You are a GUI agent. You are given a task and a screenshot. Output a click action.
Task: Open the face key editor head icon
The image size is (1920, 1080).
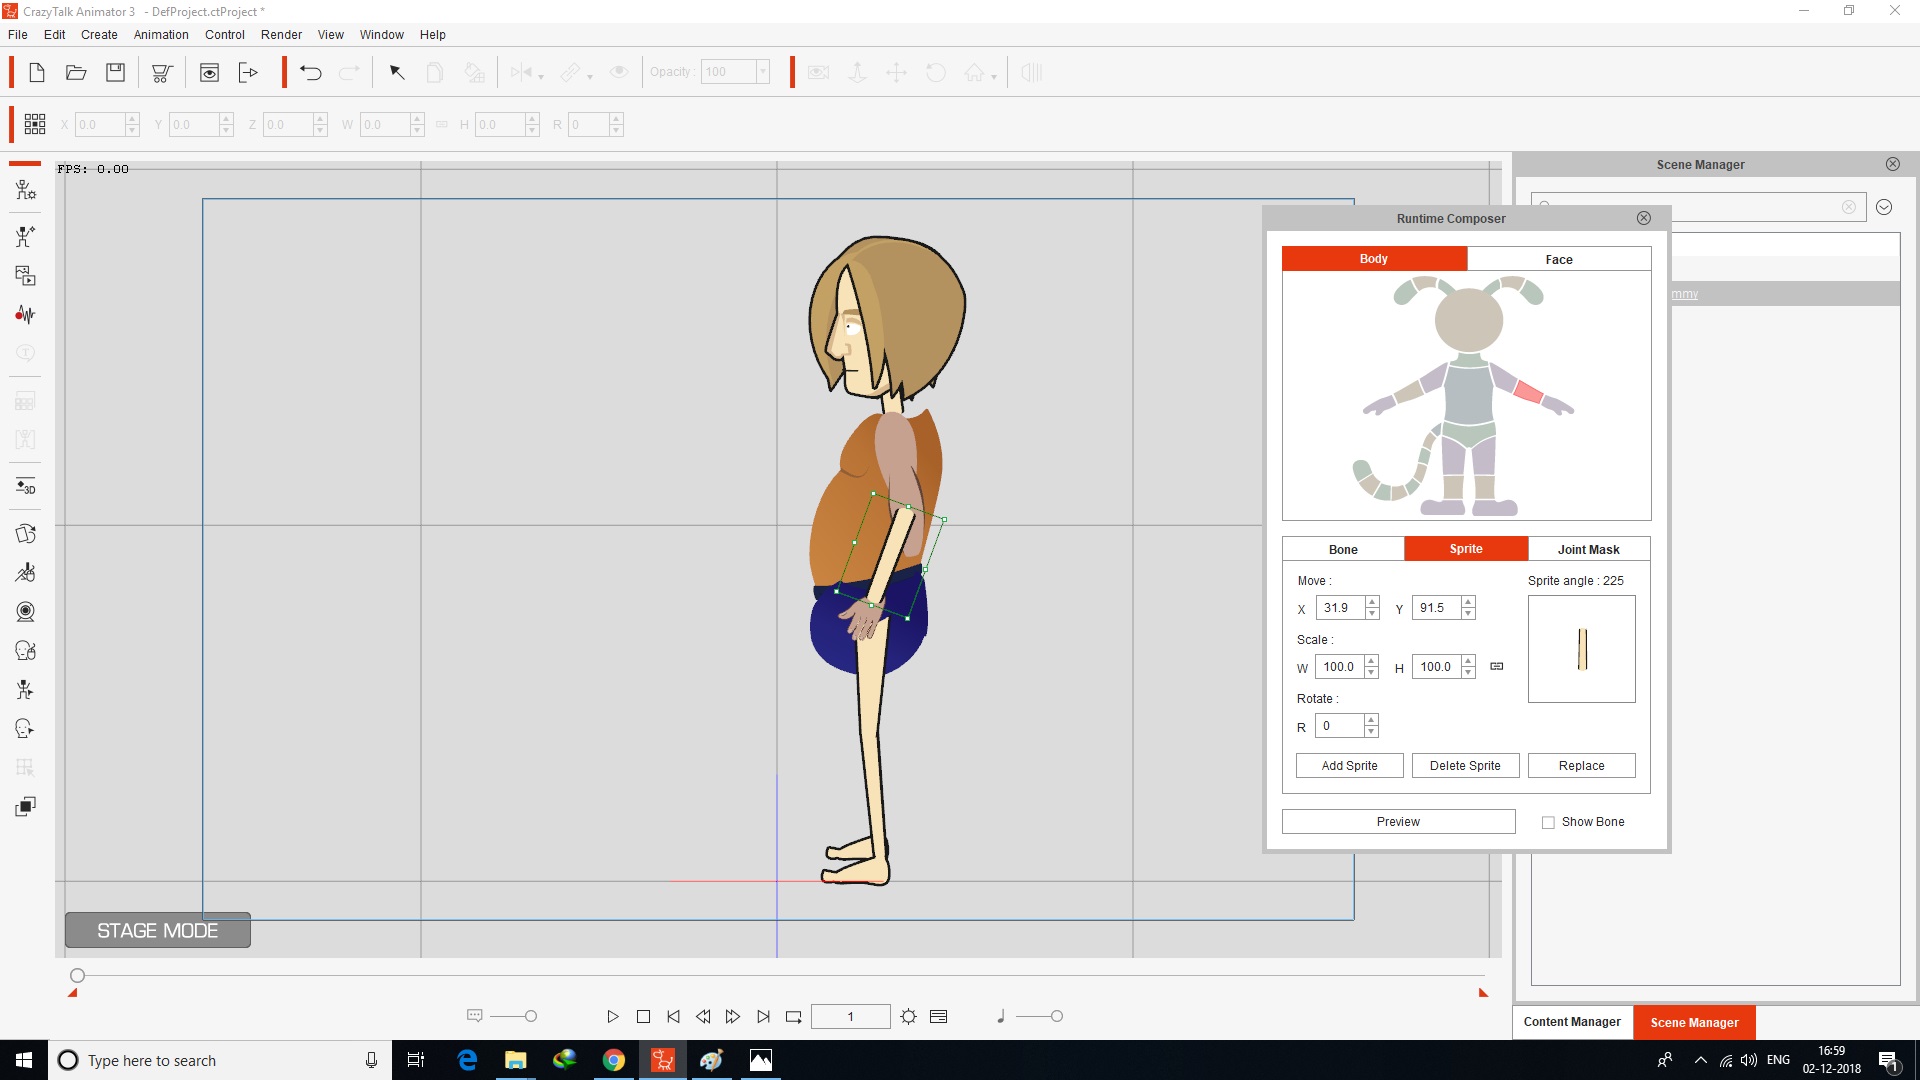(26, 651)
